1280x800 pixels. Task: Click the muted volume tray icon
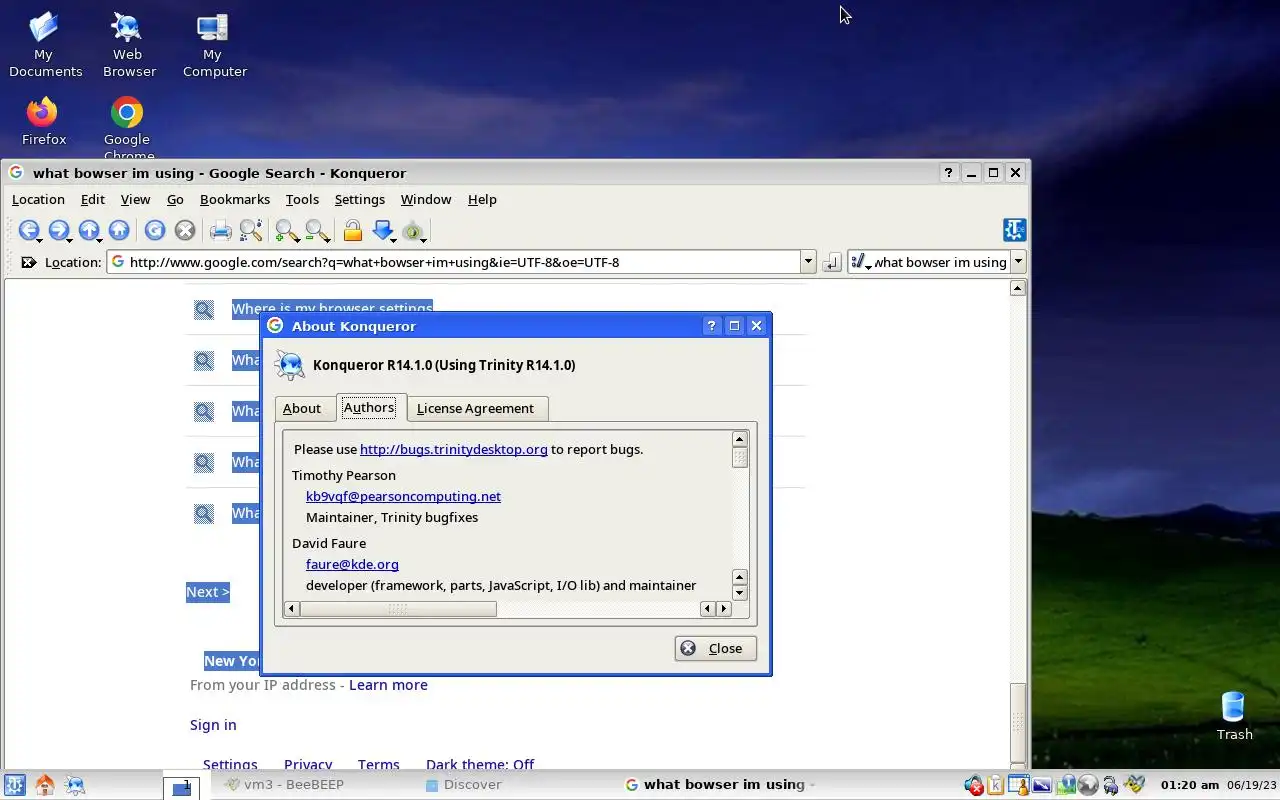[x=973, y=785]
